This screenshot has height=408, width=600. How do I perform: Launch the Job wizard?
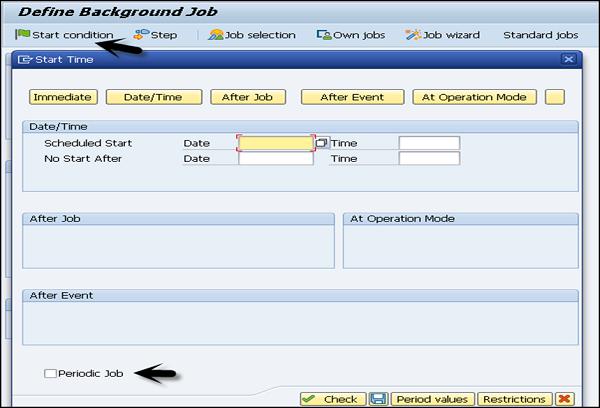coord(442,35)
